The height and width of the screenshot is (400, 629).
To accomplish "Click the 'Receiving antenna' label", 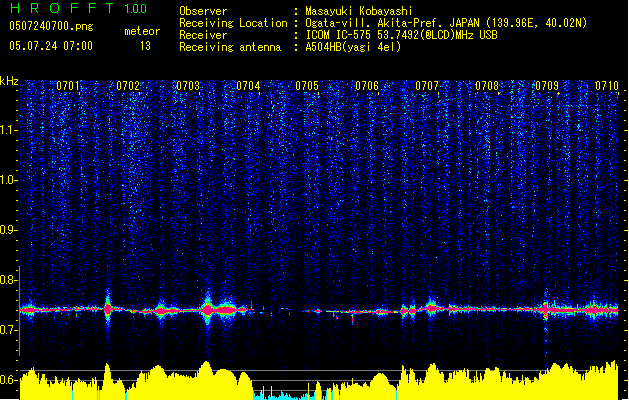I will pyautogui.click(x=230, y=47).
